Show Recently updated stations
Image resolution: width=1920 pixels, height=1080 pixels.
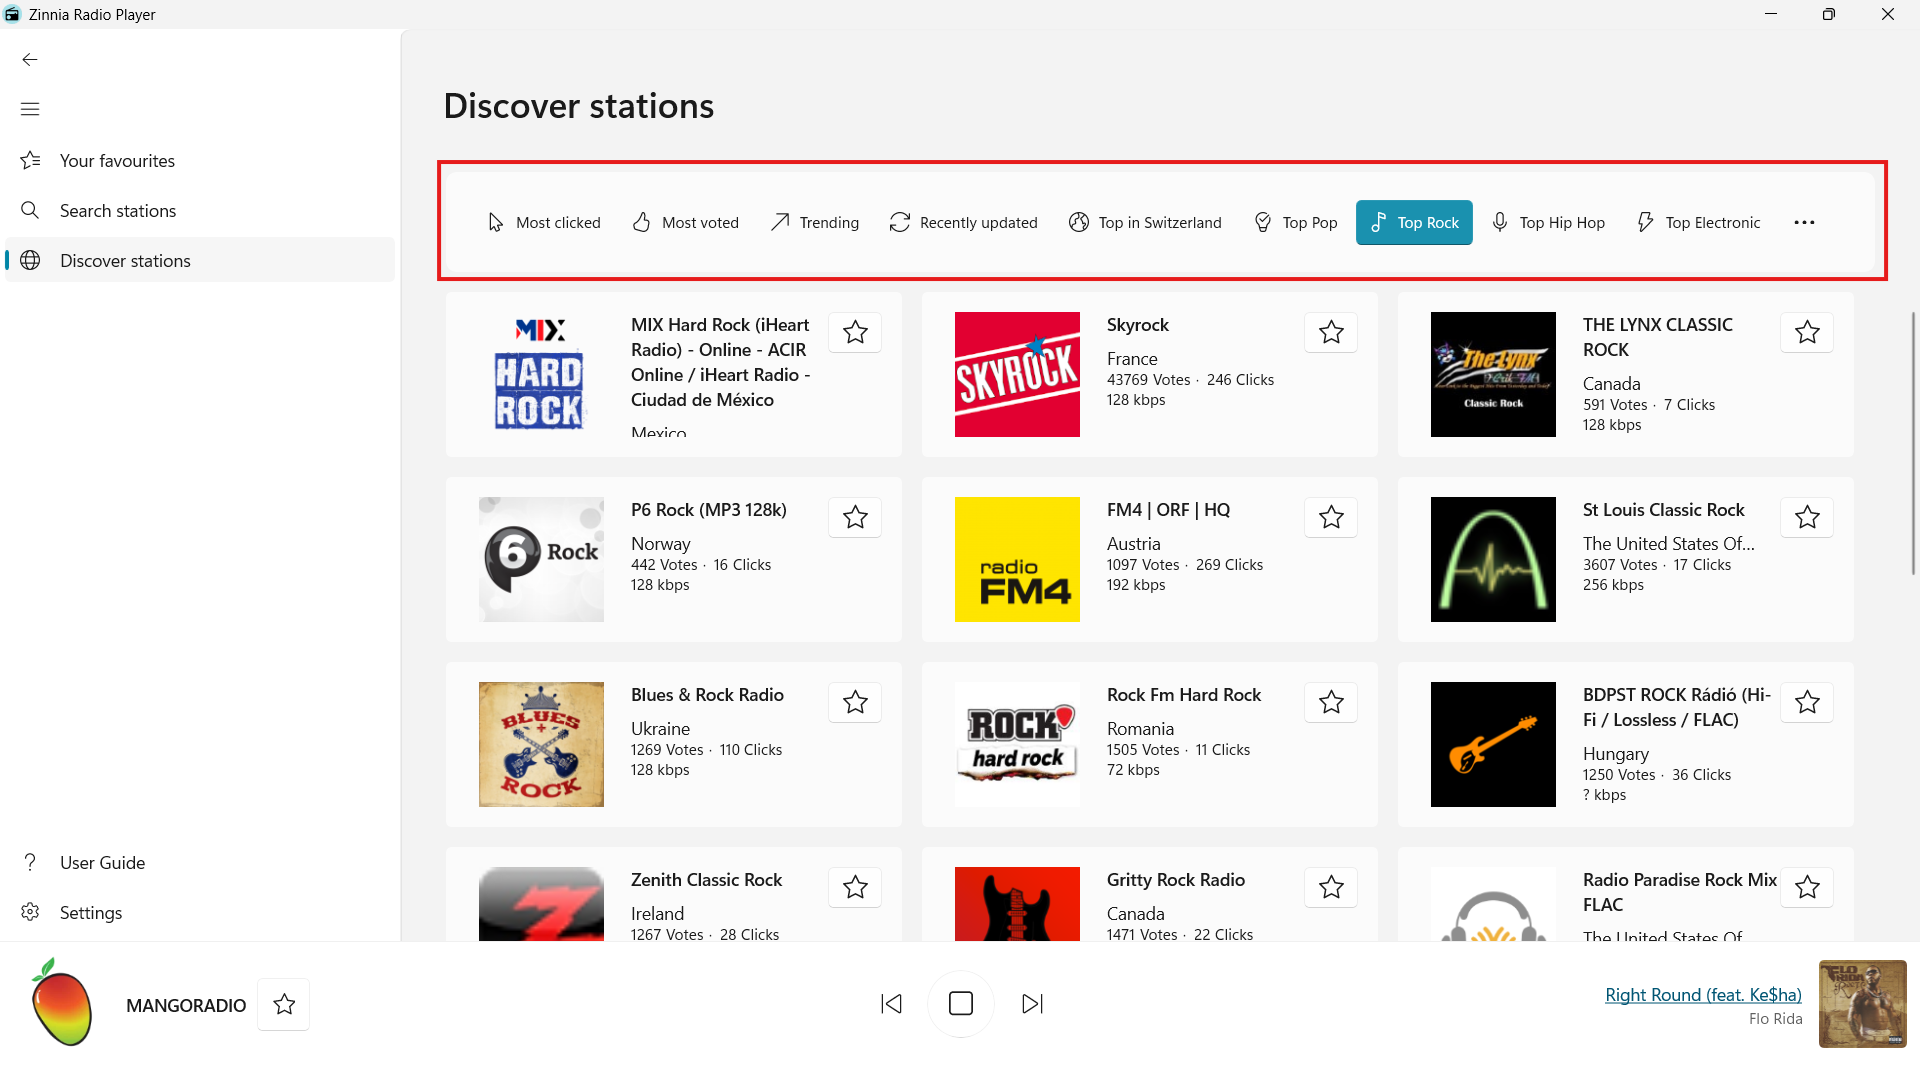pyautogui.click(x=964, y=222)
